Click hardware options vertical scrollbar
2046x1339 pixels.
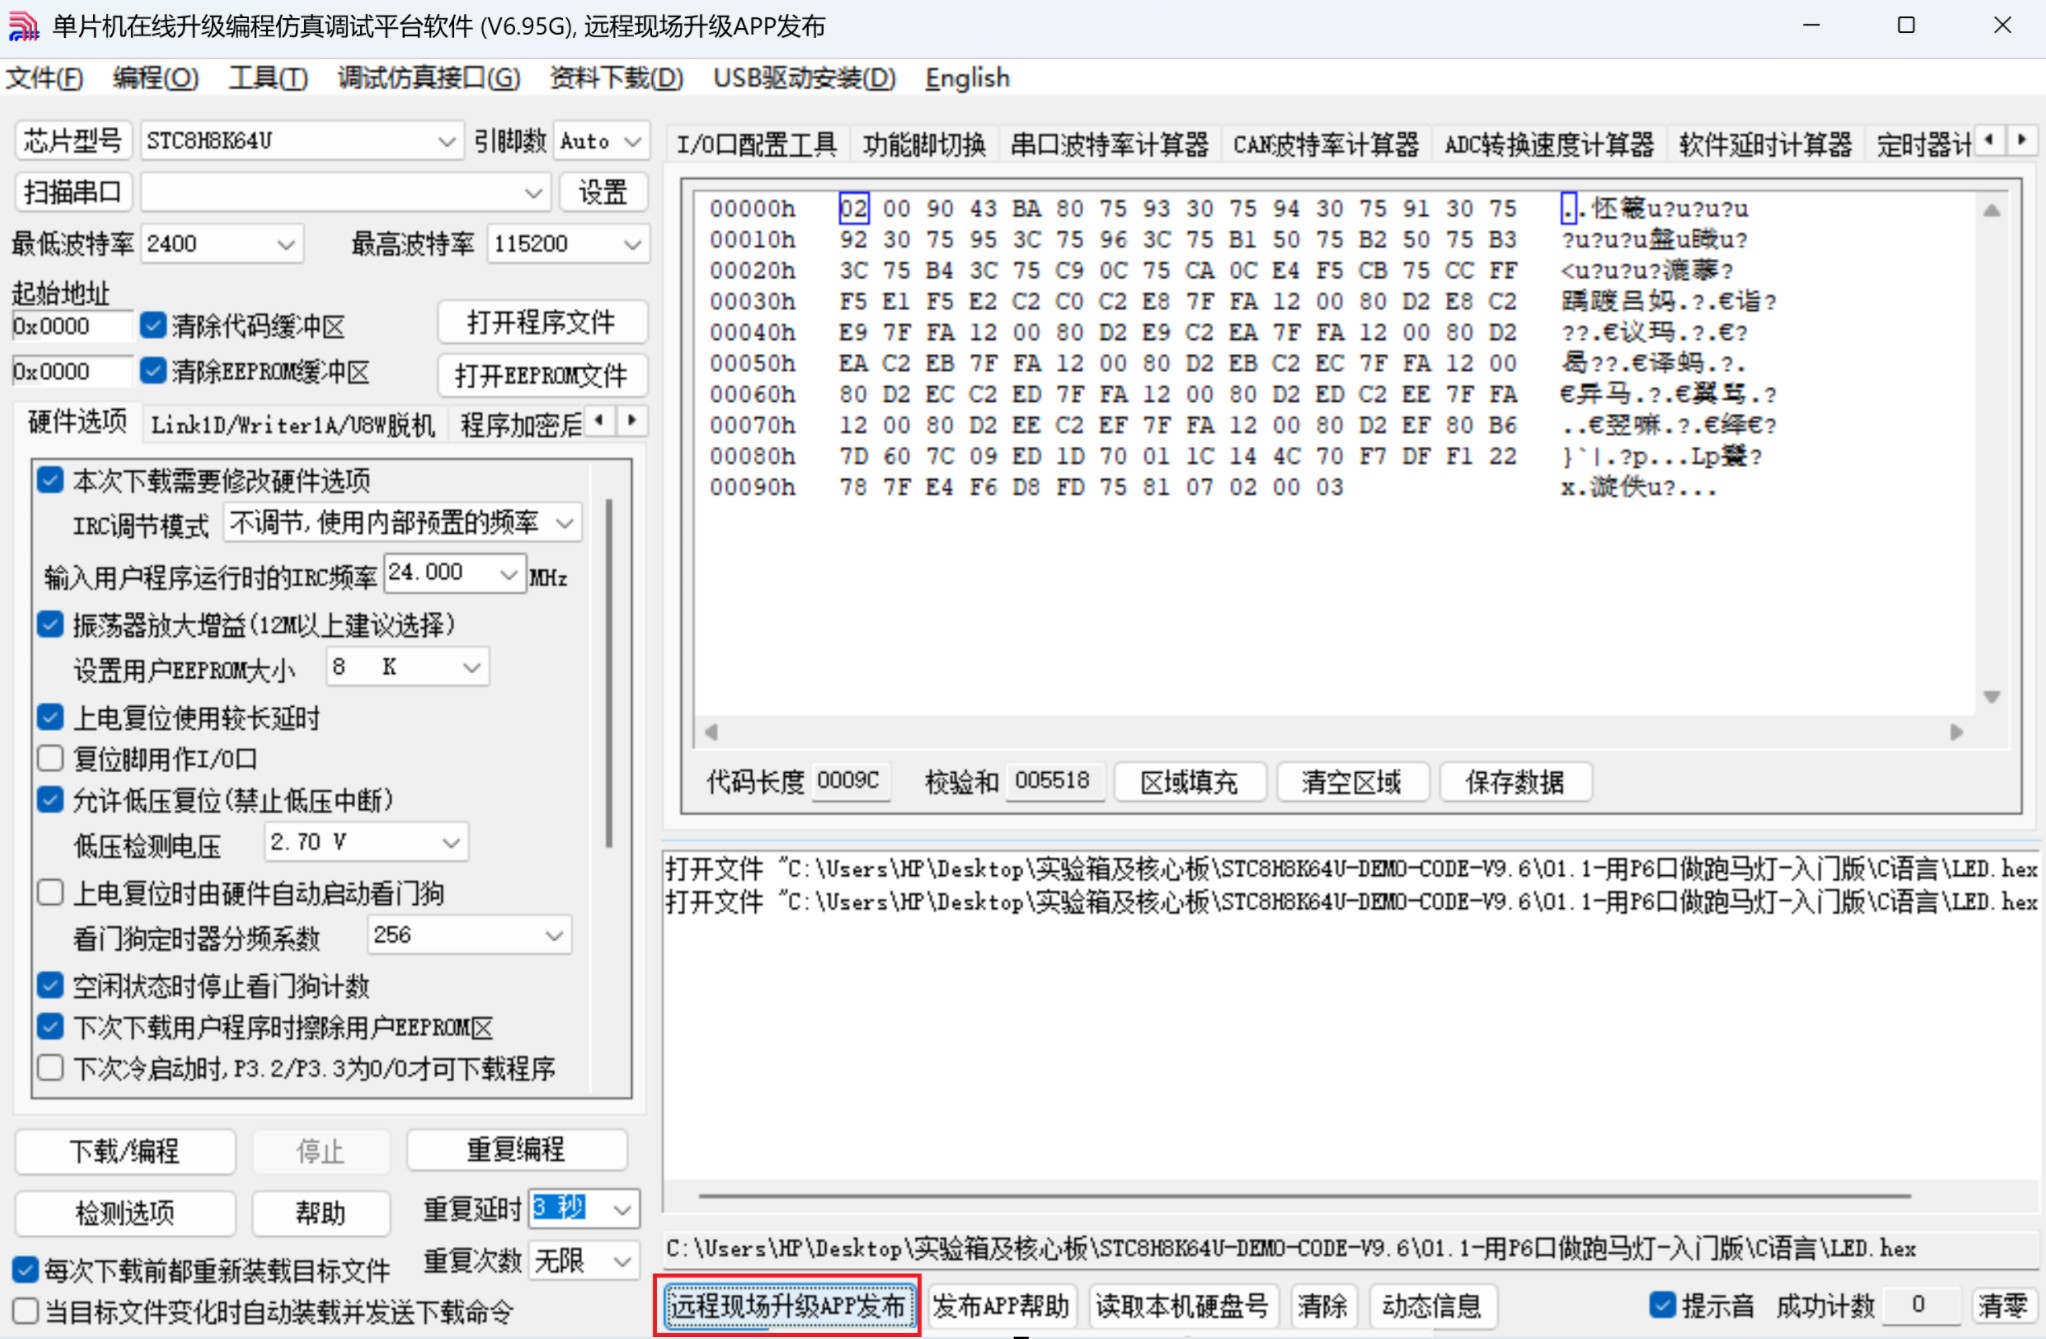[608, 675]
